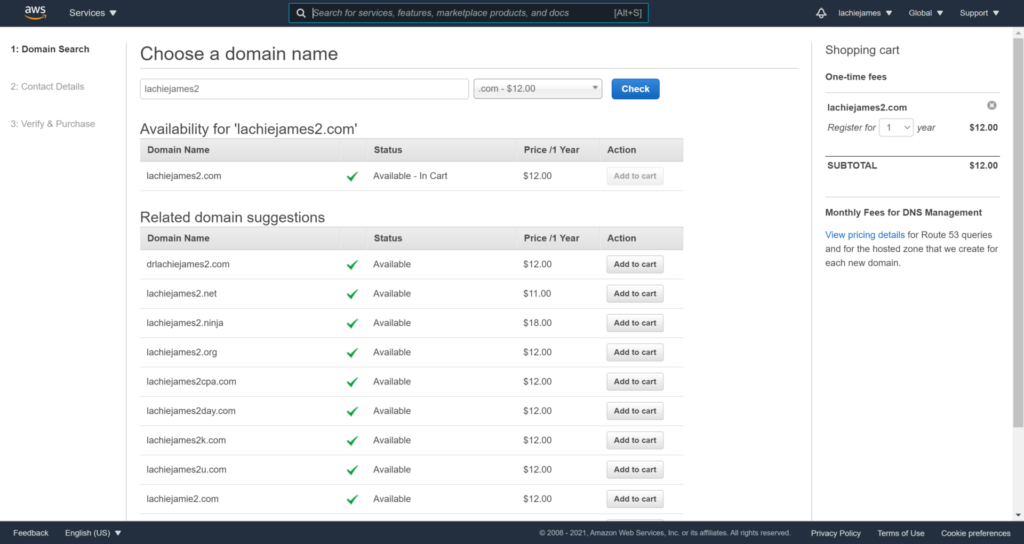This screenshot has height=544, width=1024.
Task: Add lachiejames2day.com to cart
Action: pos(635,411)
